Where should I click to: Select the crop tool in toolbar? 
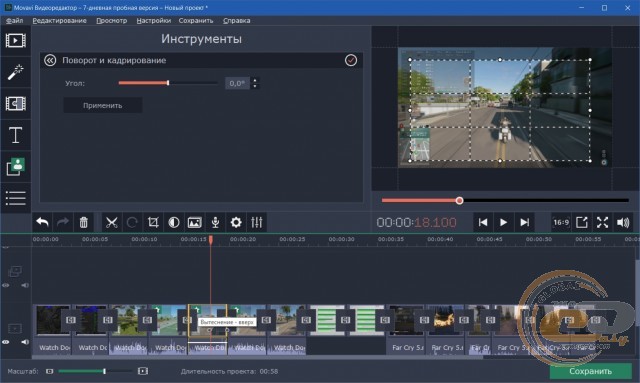pos(153,223)
